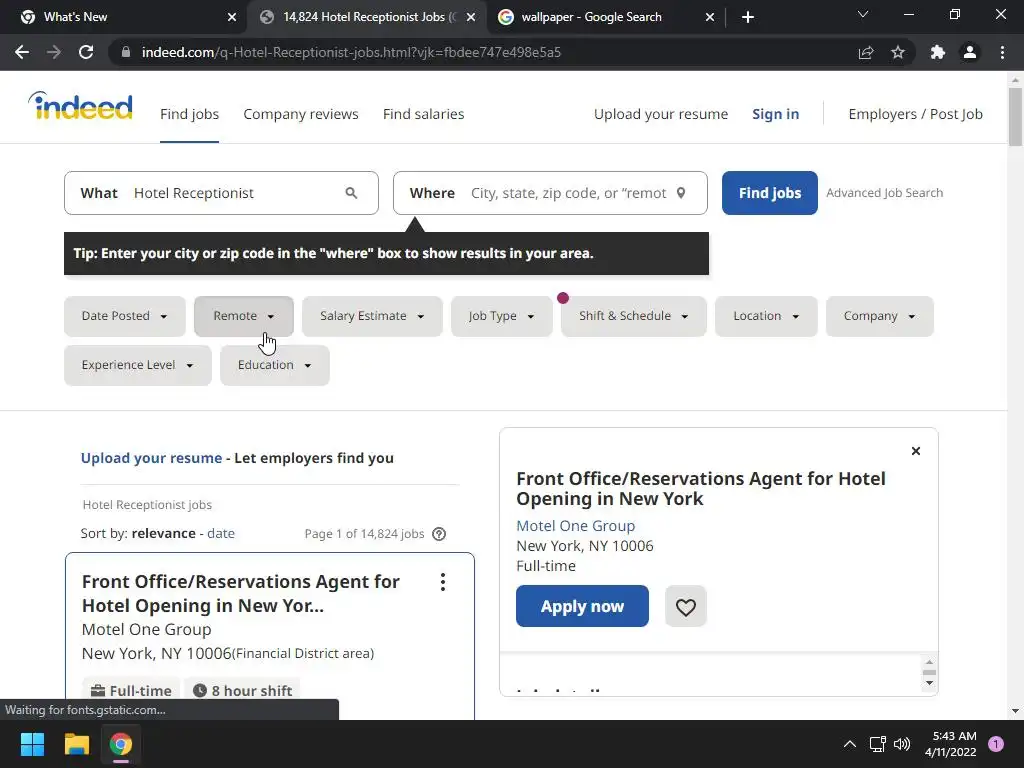Click the help icon next to job count
This screenshot has width=1024, height=768.
click(440, 534)
